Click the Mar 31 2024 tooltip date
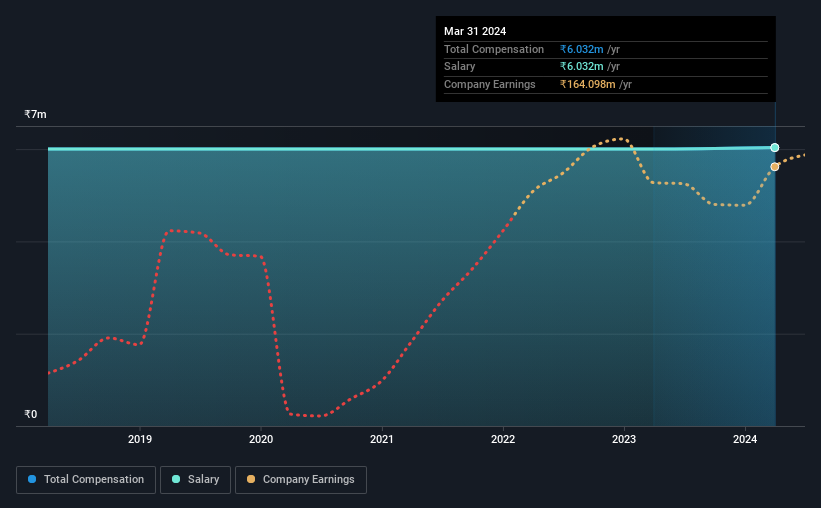 point(475,31)
